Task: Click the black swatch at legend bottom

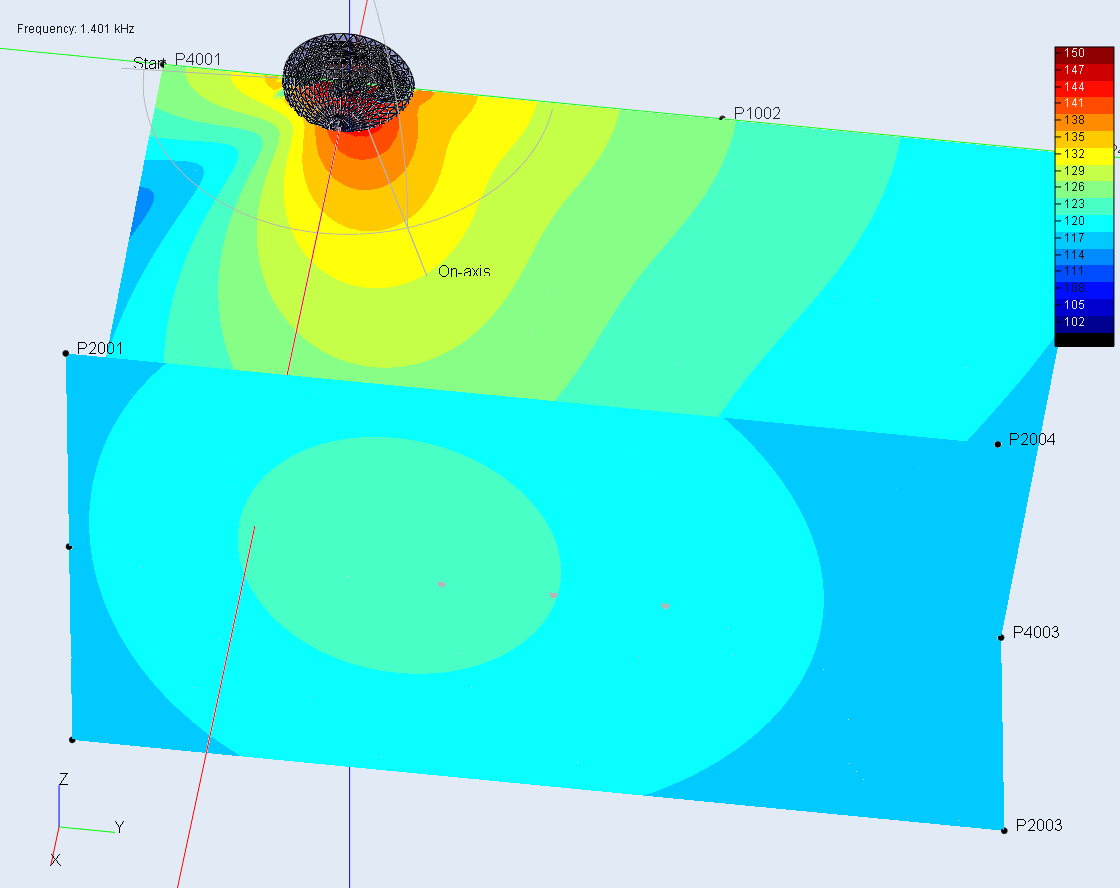Action: pos(1084,339)
